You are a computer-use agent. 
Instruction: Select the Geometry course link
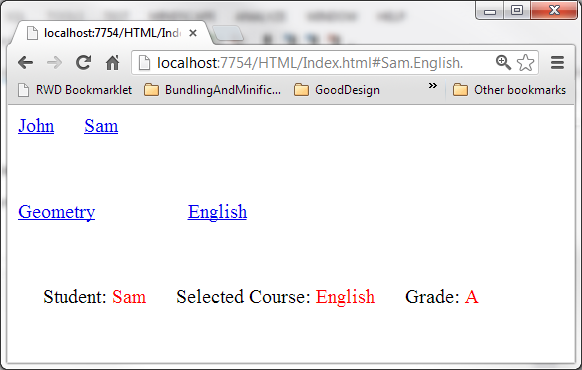pos(56,212)
